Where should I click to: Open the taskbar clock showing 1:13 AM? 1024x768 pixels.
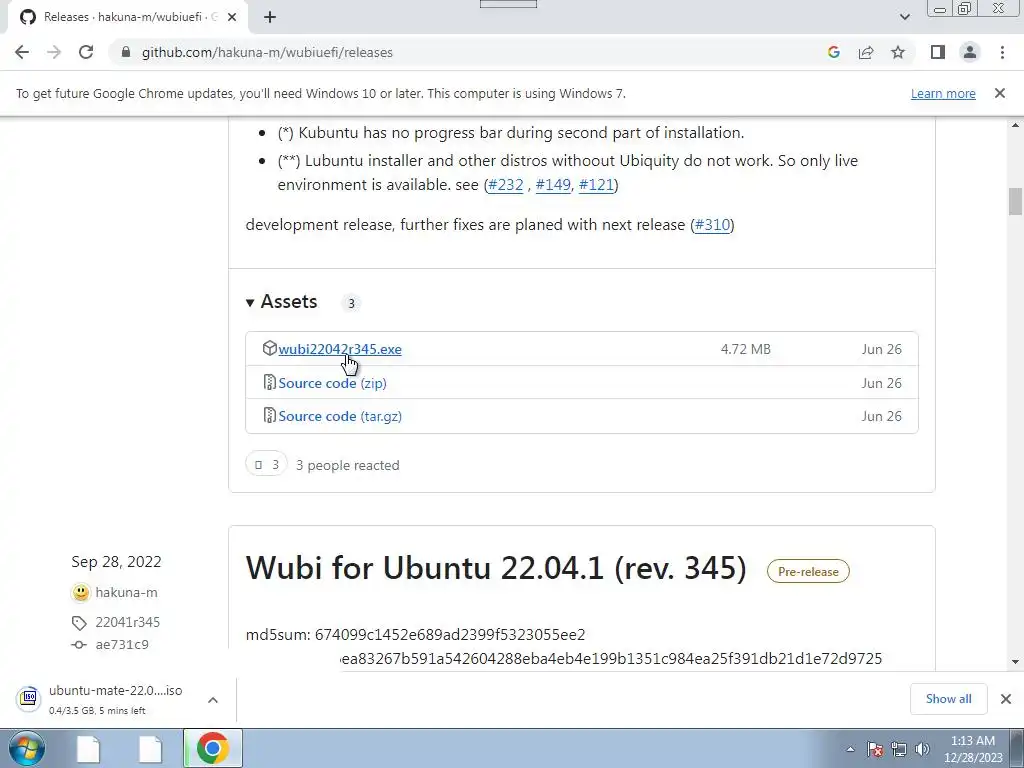click(x=973, y=749)
